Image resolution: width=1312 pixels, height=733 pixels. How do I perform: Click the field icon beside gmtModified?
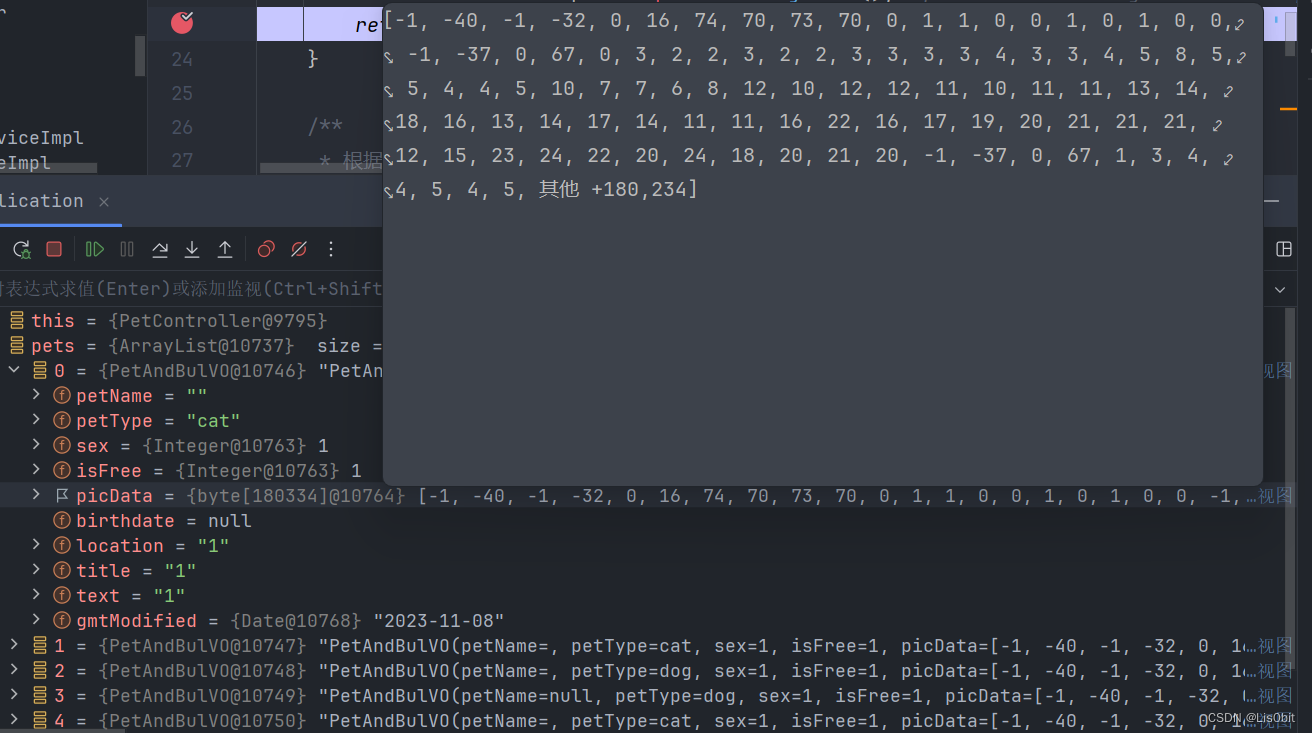click(62, 620)
